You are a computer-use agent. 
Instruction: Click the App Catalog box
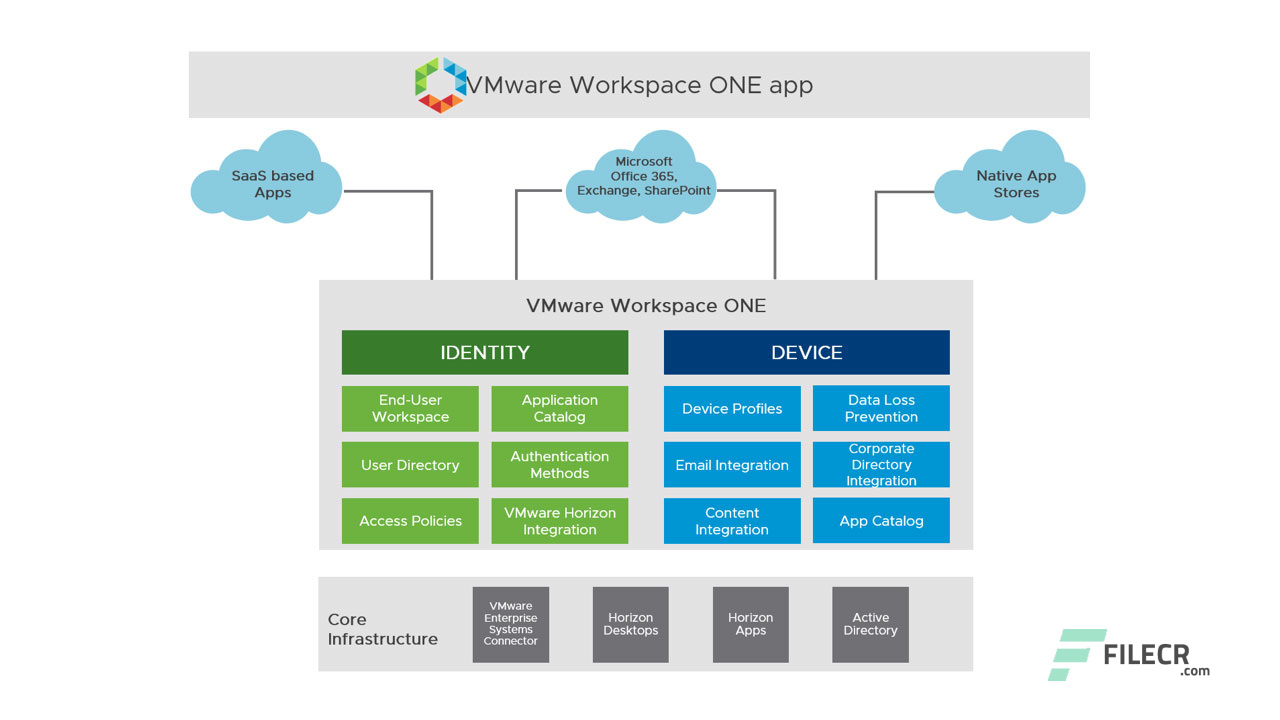[881, 521]
